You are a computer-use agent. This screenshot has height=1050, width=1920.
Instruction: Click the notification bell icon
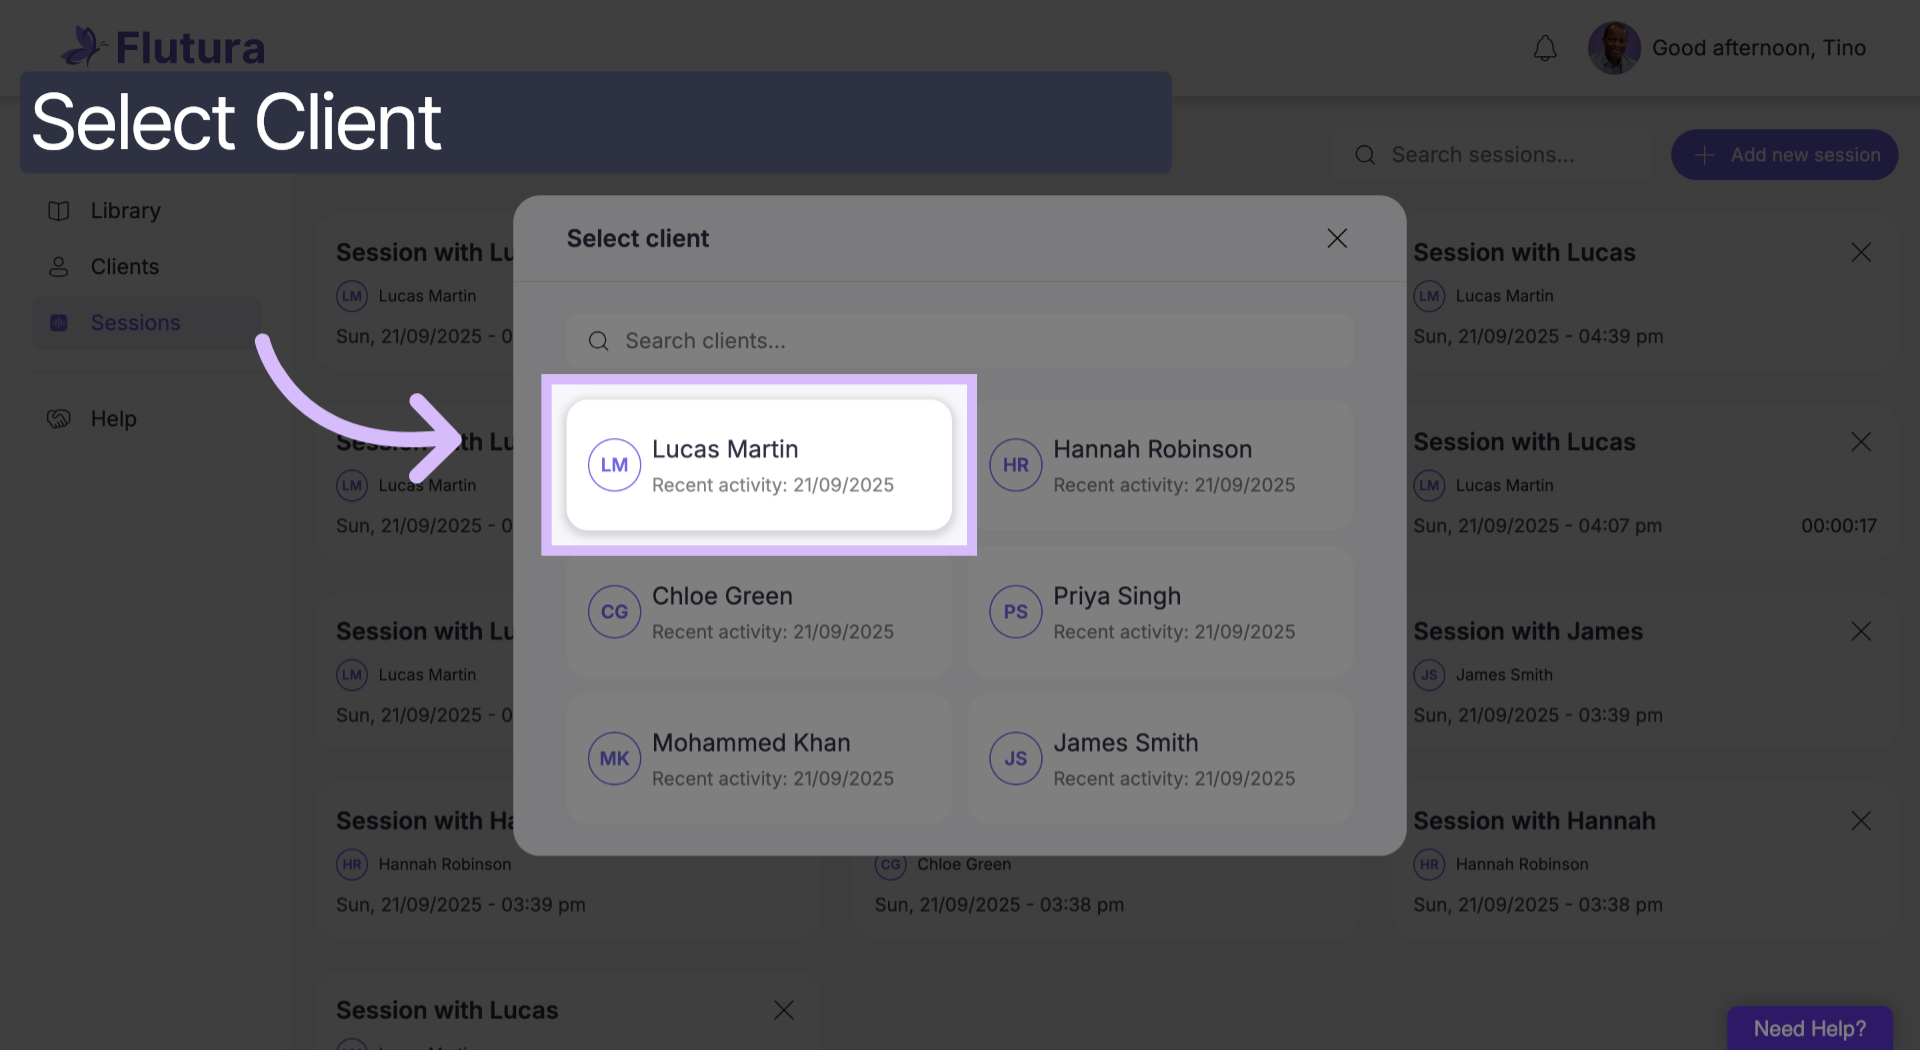[1545, 48]
